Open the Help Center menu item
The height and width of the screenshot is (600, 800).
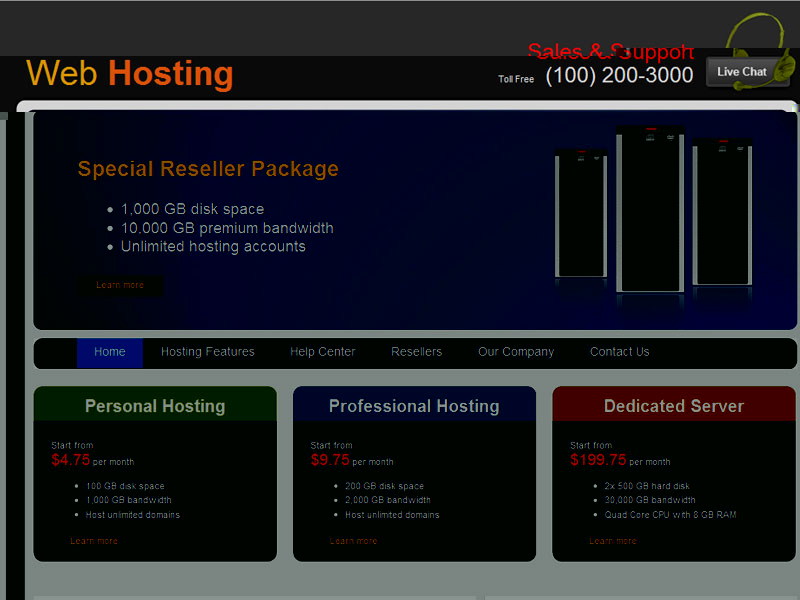click(322, 352)
